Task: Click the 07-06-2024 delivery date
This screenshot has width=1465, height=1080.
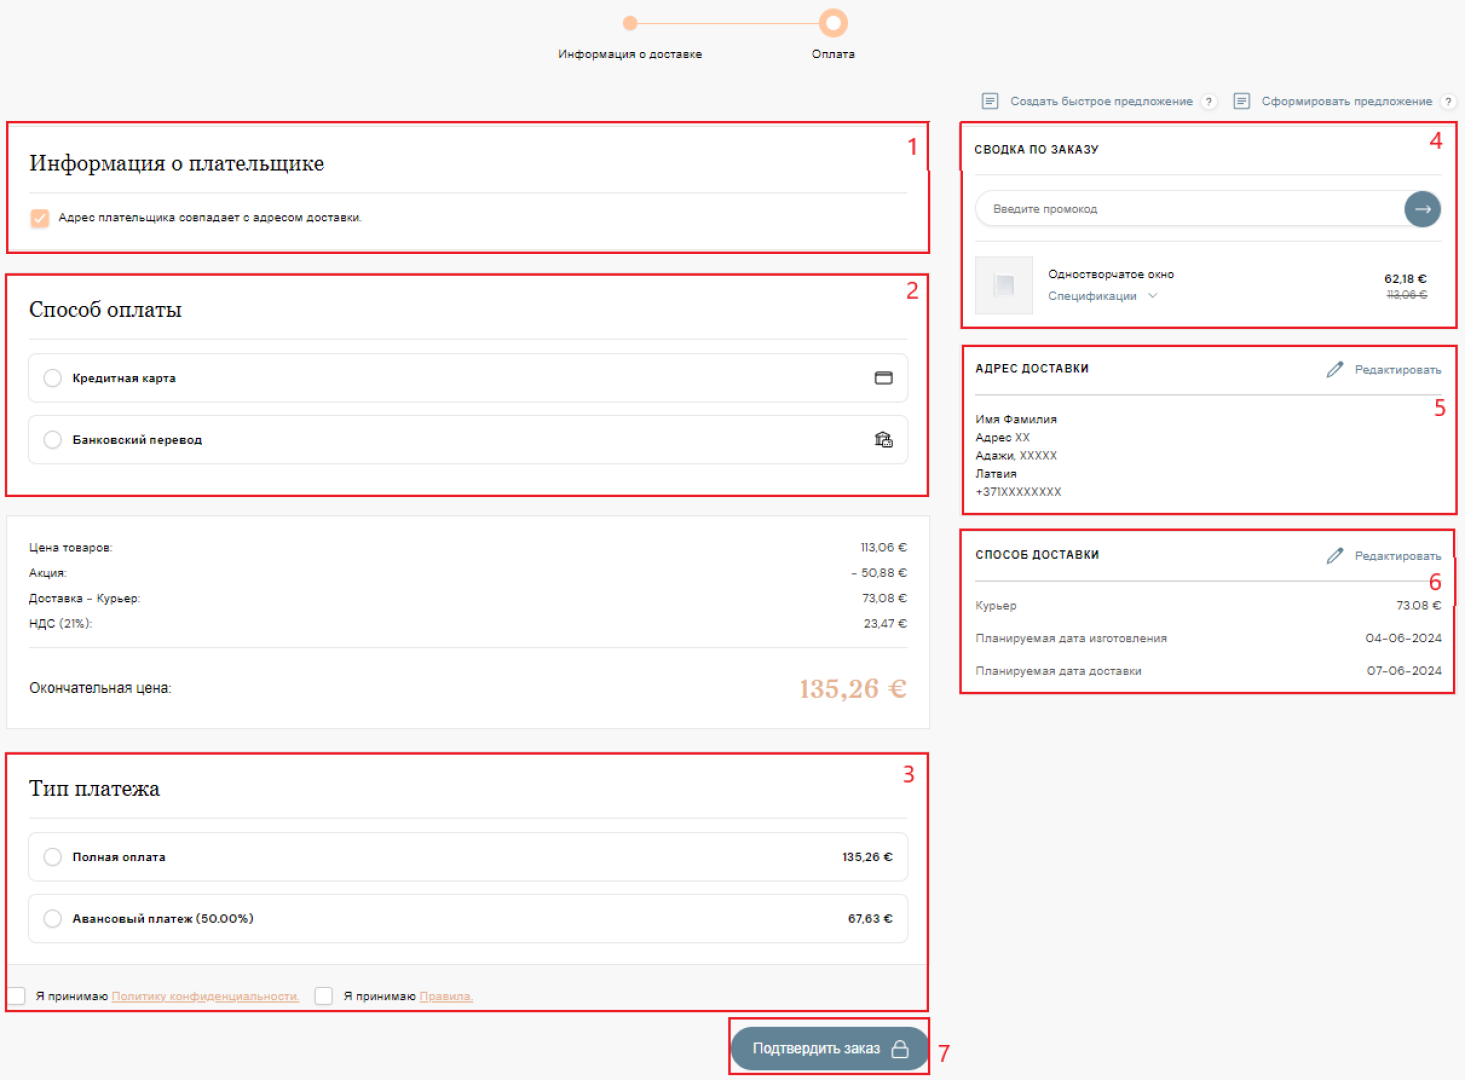Action: click(1404, 671)
